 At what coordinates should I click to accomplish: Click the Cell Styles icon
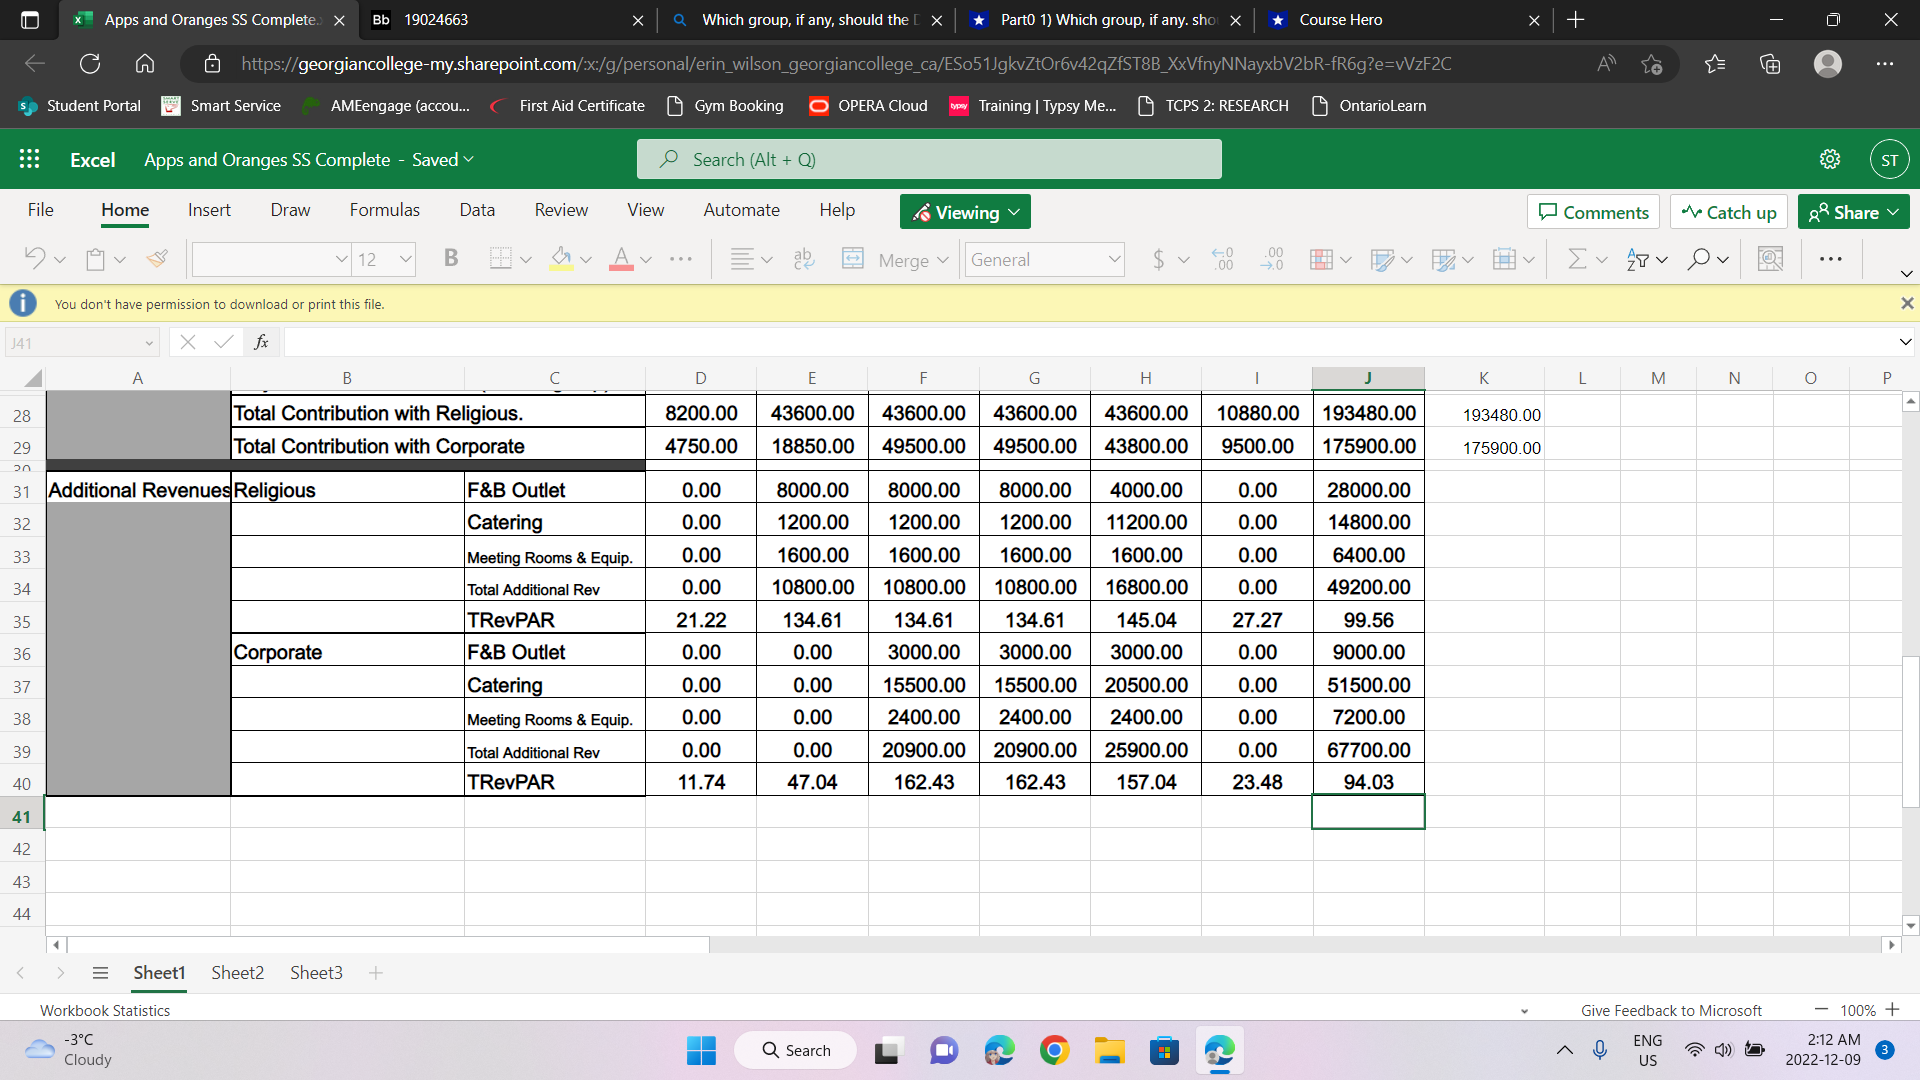click(x=1443, y=259)
